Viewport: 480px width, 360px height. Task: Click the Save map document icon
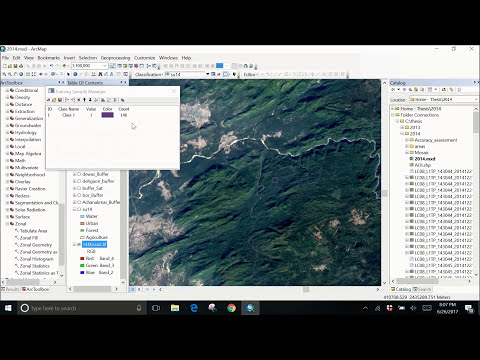pyautogui.click(x=15, y=66)
